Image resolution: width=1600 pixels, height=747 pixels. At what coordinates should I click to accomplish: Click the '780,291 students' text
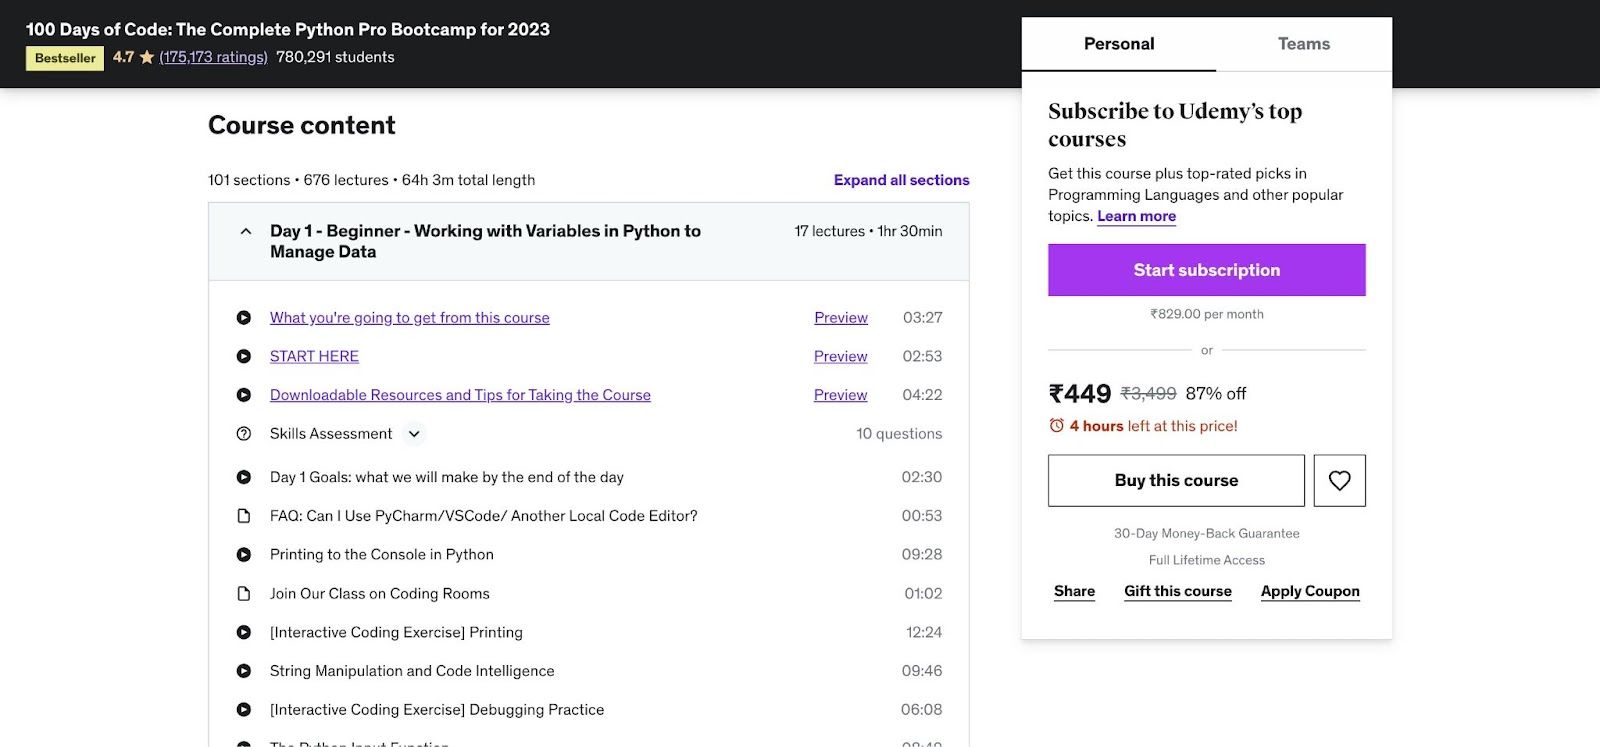[x=335, y=57]
